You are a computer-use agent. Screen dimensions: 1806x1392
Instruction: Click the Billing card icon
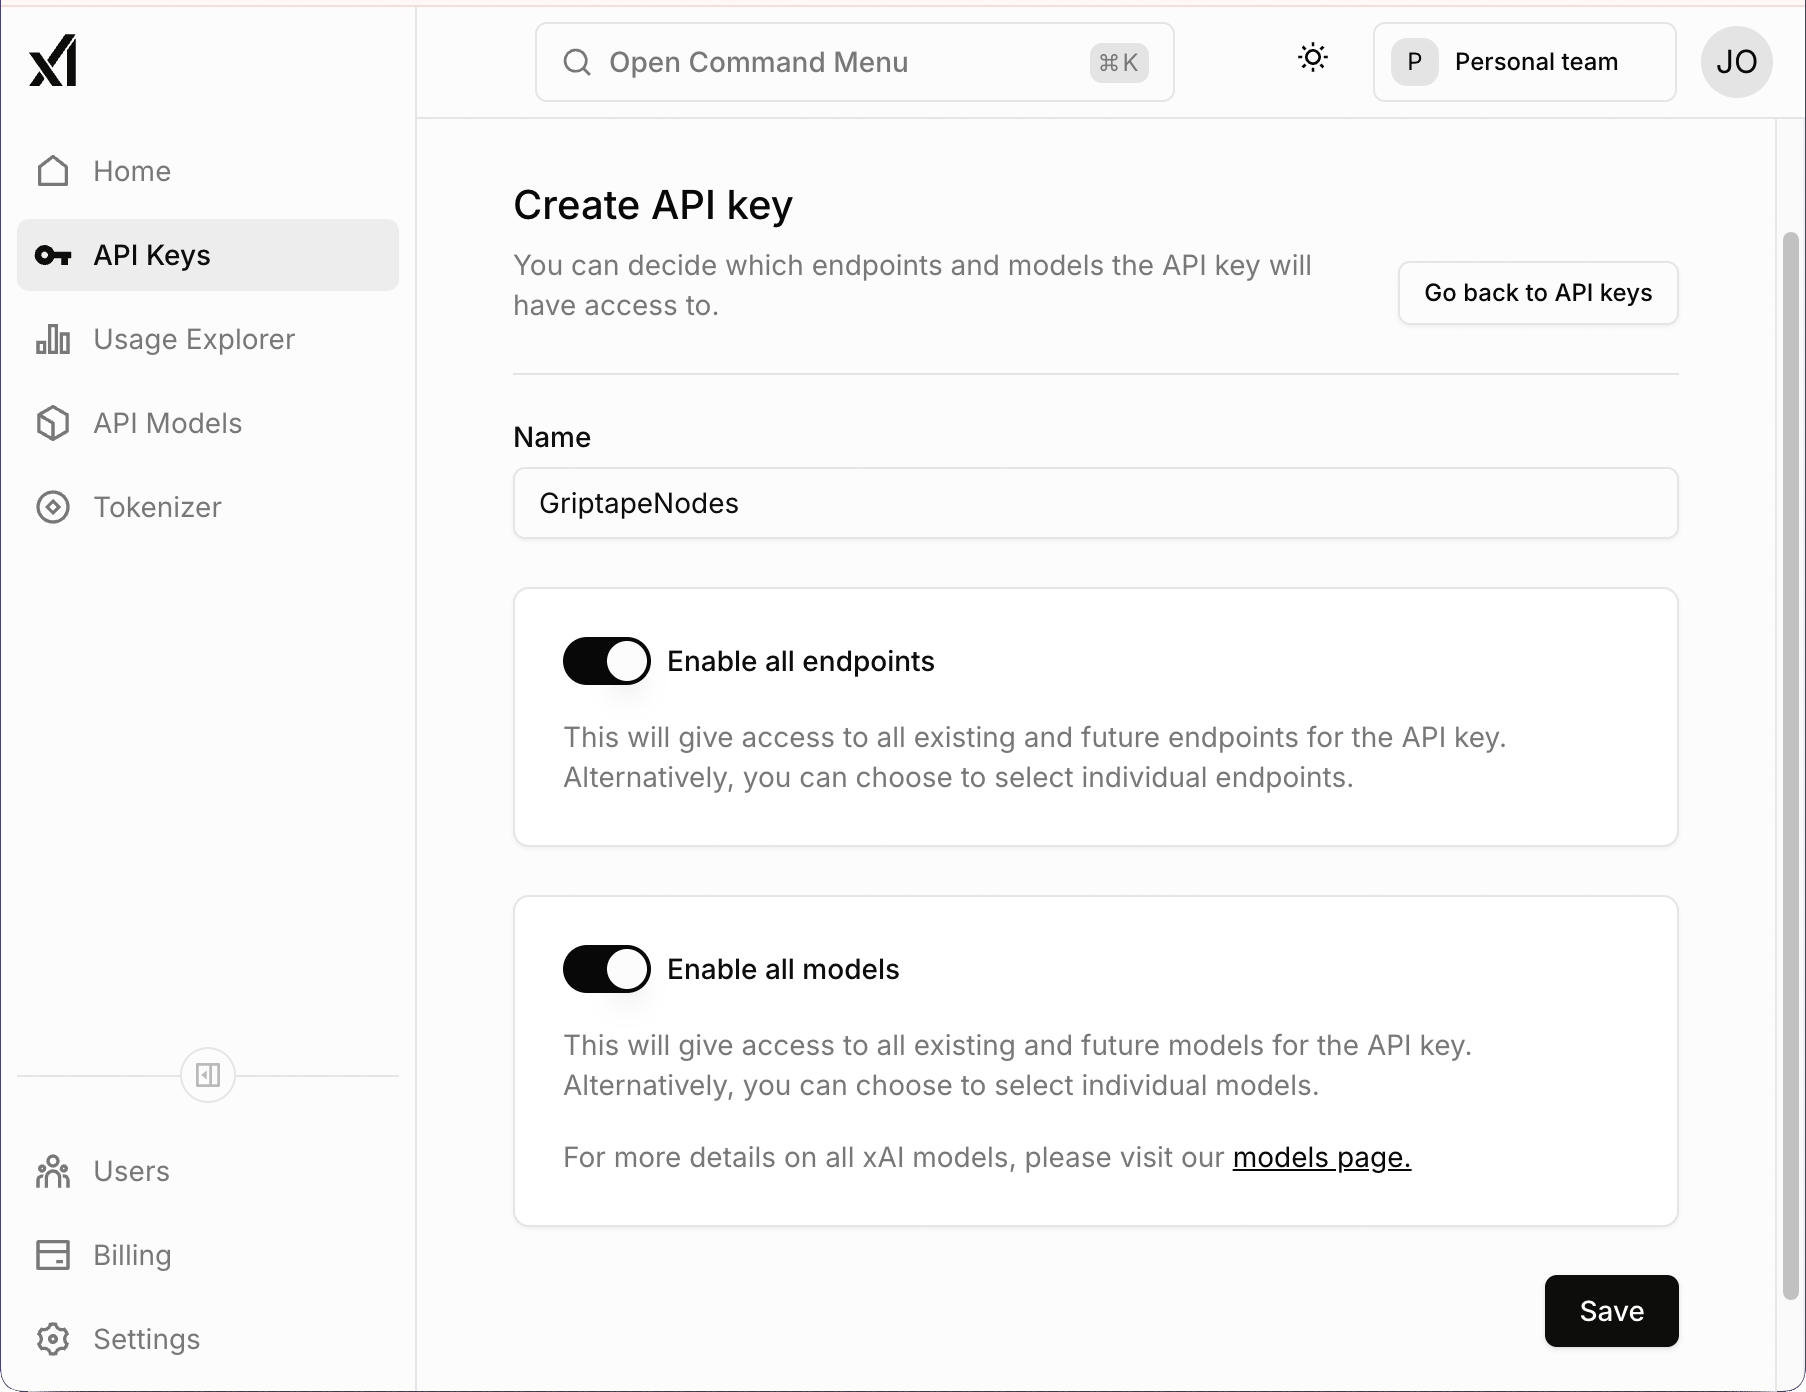(53, 1255)
